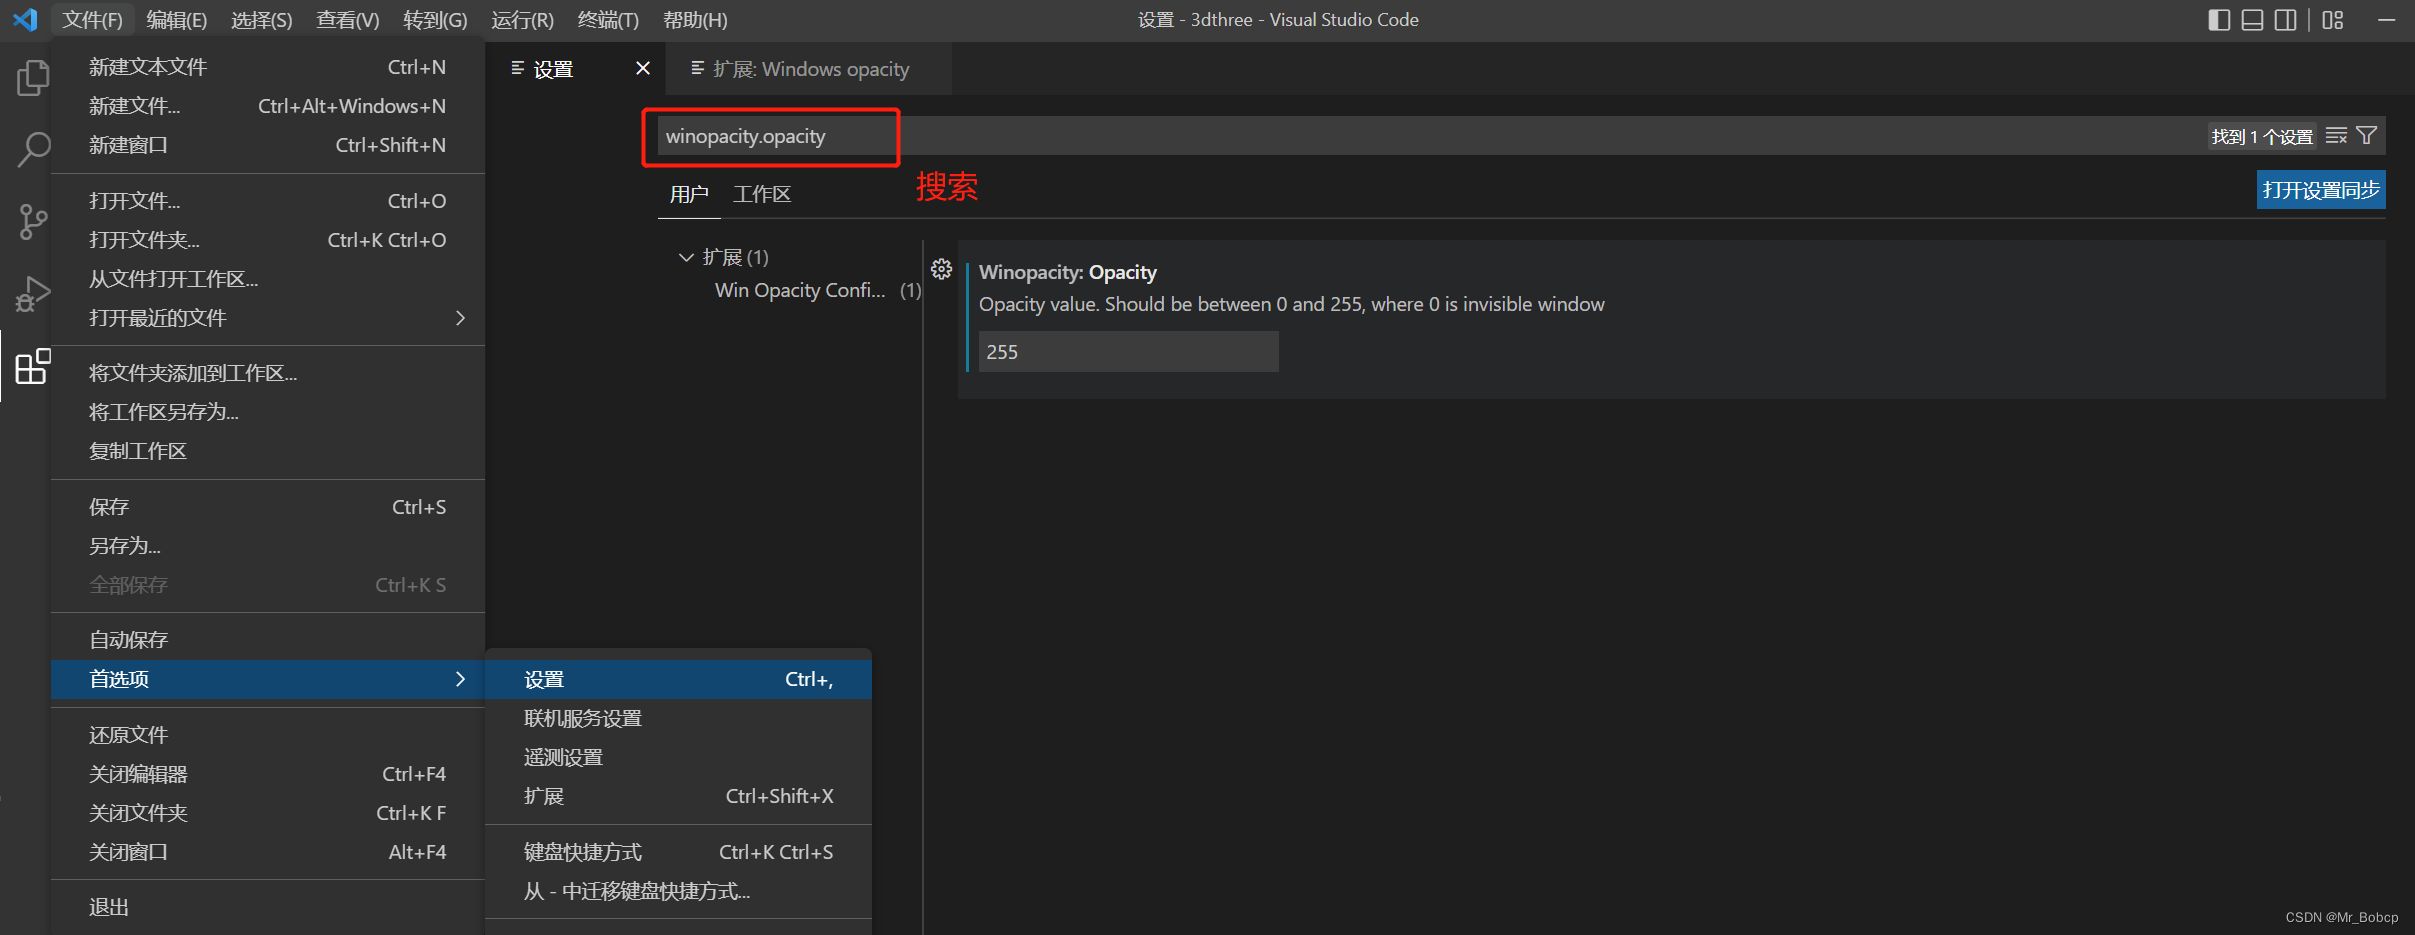Choose 新建文件... menu entry
Viewport: 2415px width, 935px height.
(268, 106)
